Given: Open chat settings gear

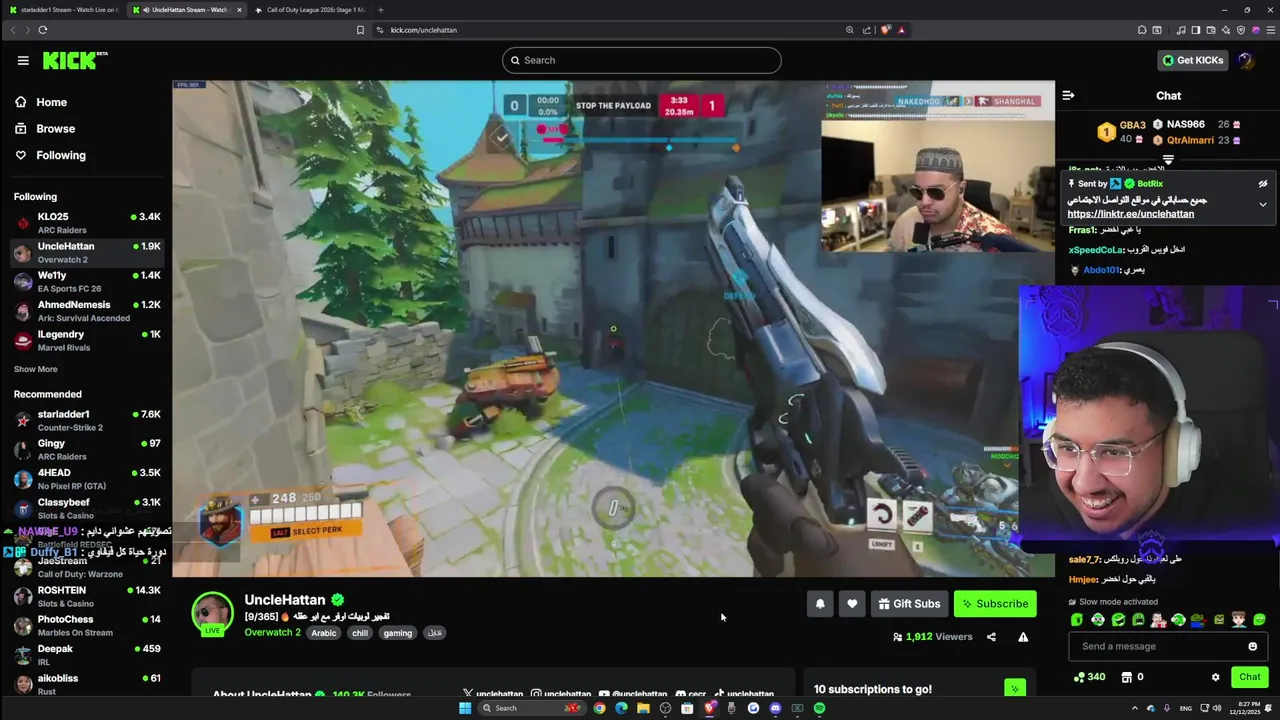Looking at the screenshot, I should tap(1216, 677).
